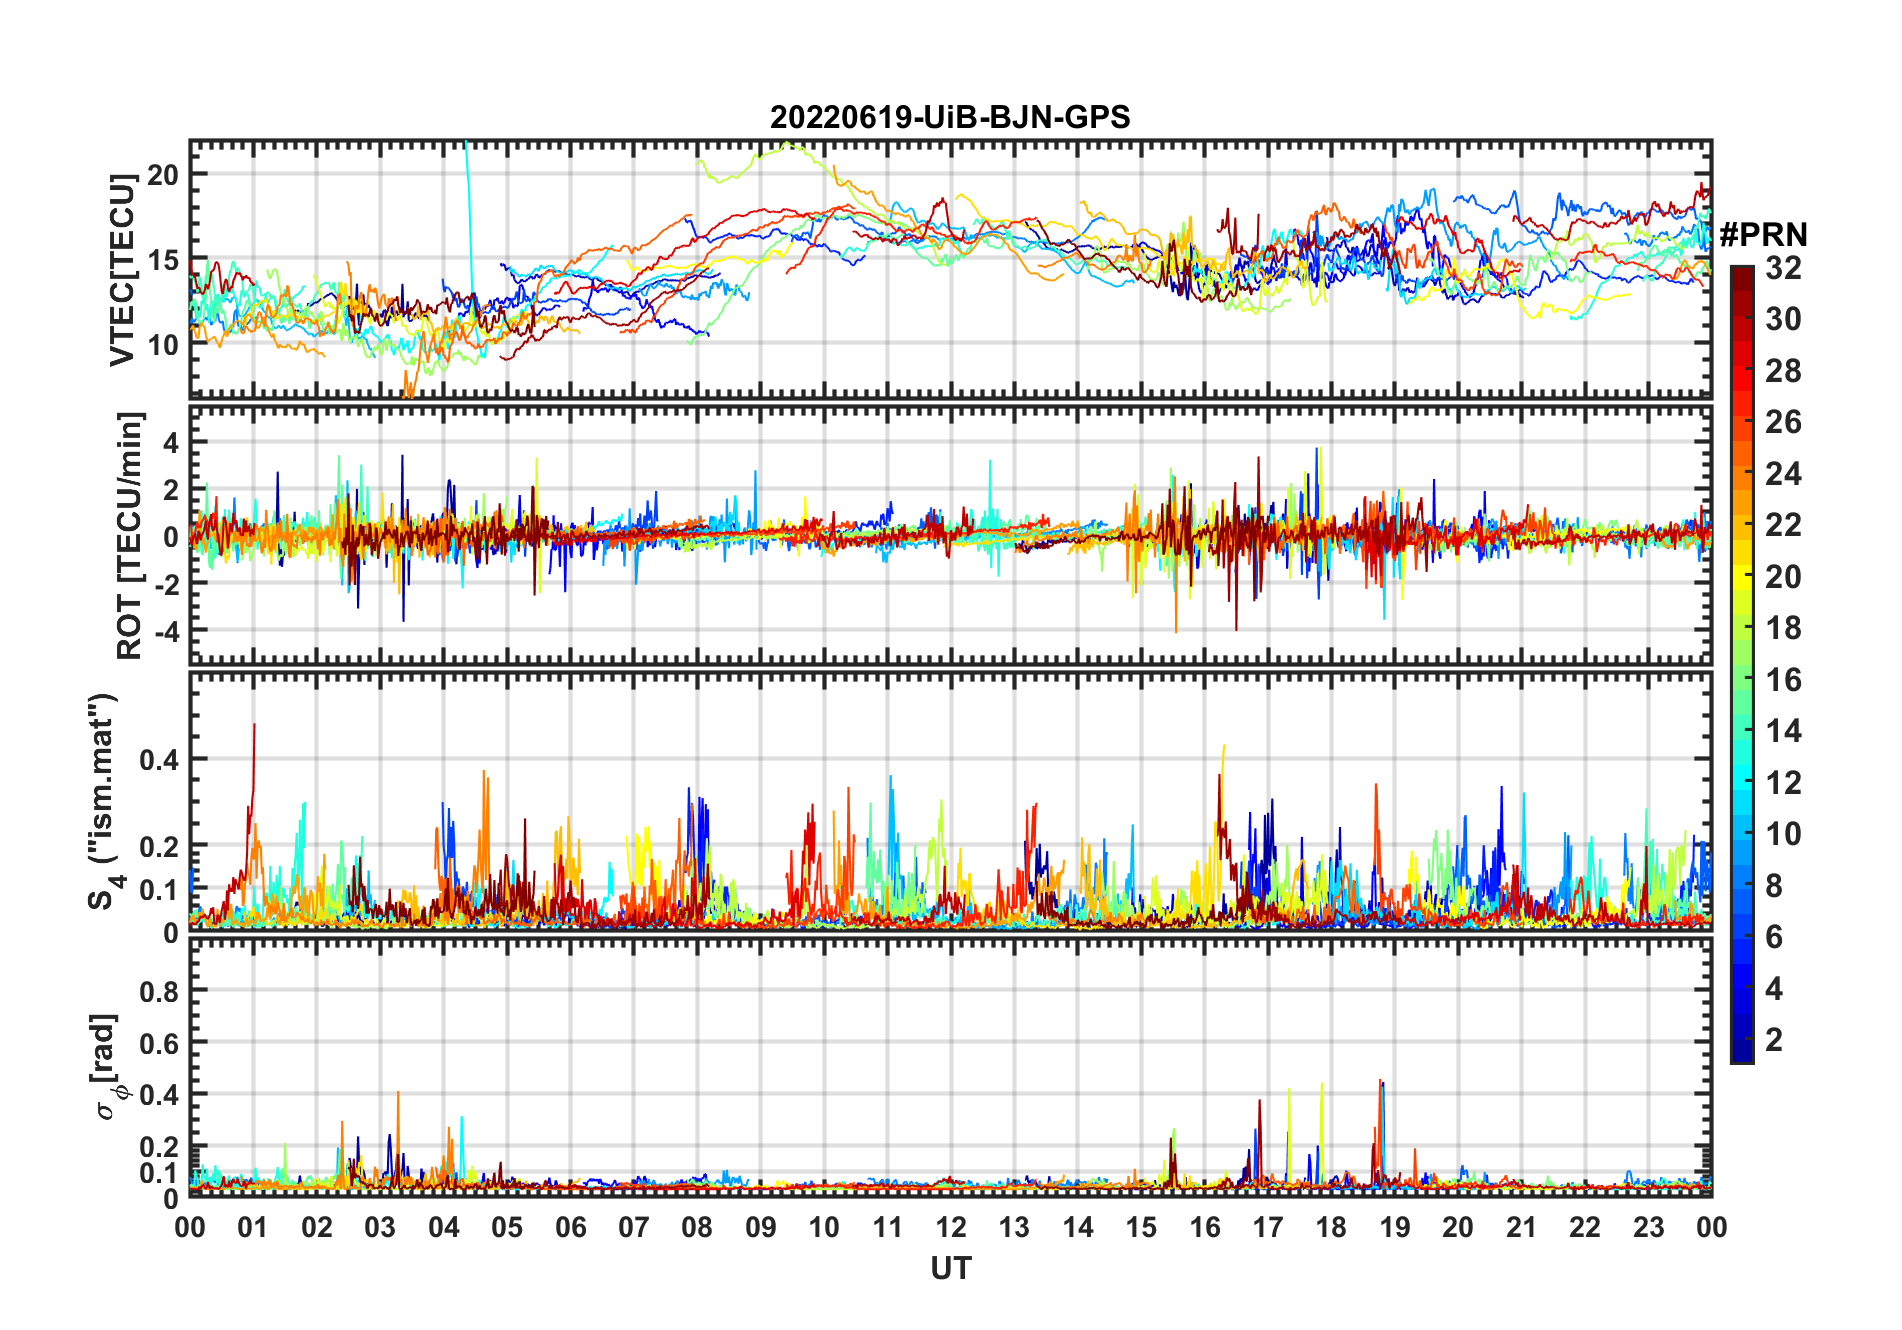Viewport: 1902px width, 1330px height.
Task: Select the 06 hour tick on the UT axis
Action: click(570, 1227)
